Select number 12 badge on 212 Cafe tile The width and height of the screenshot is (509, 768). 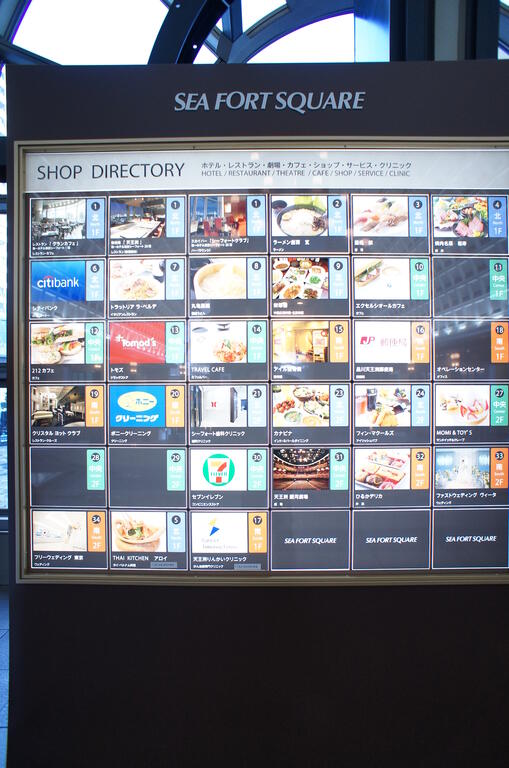click(95, 343)
